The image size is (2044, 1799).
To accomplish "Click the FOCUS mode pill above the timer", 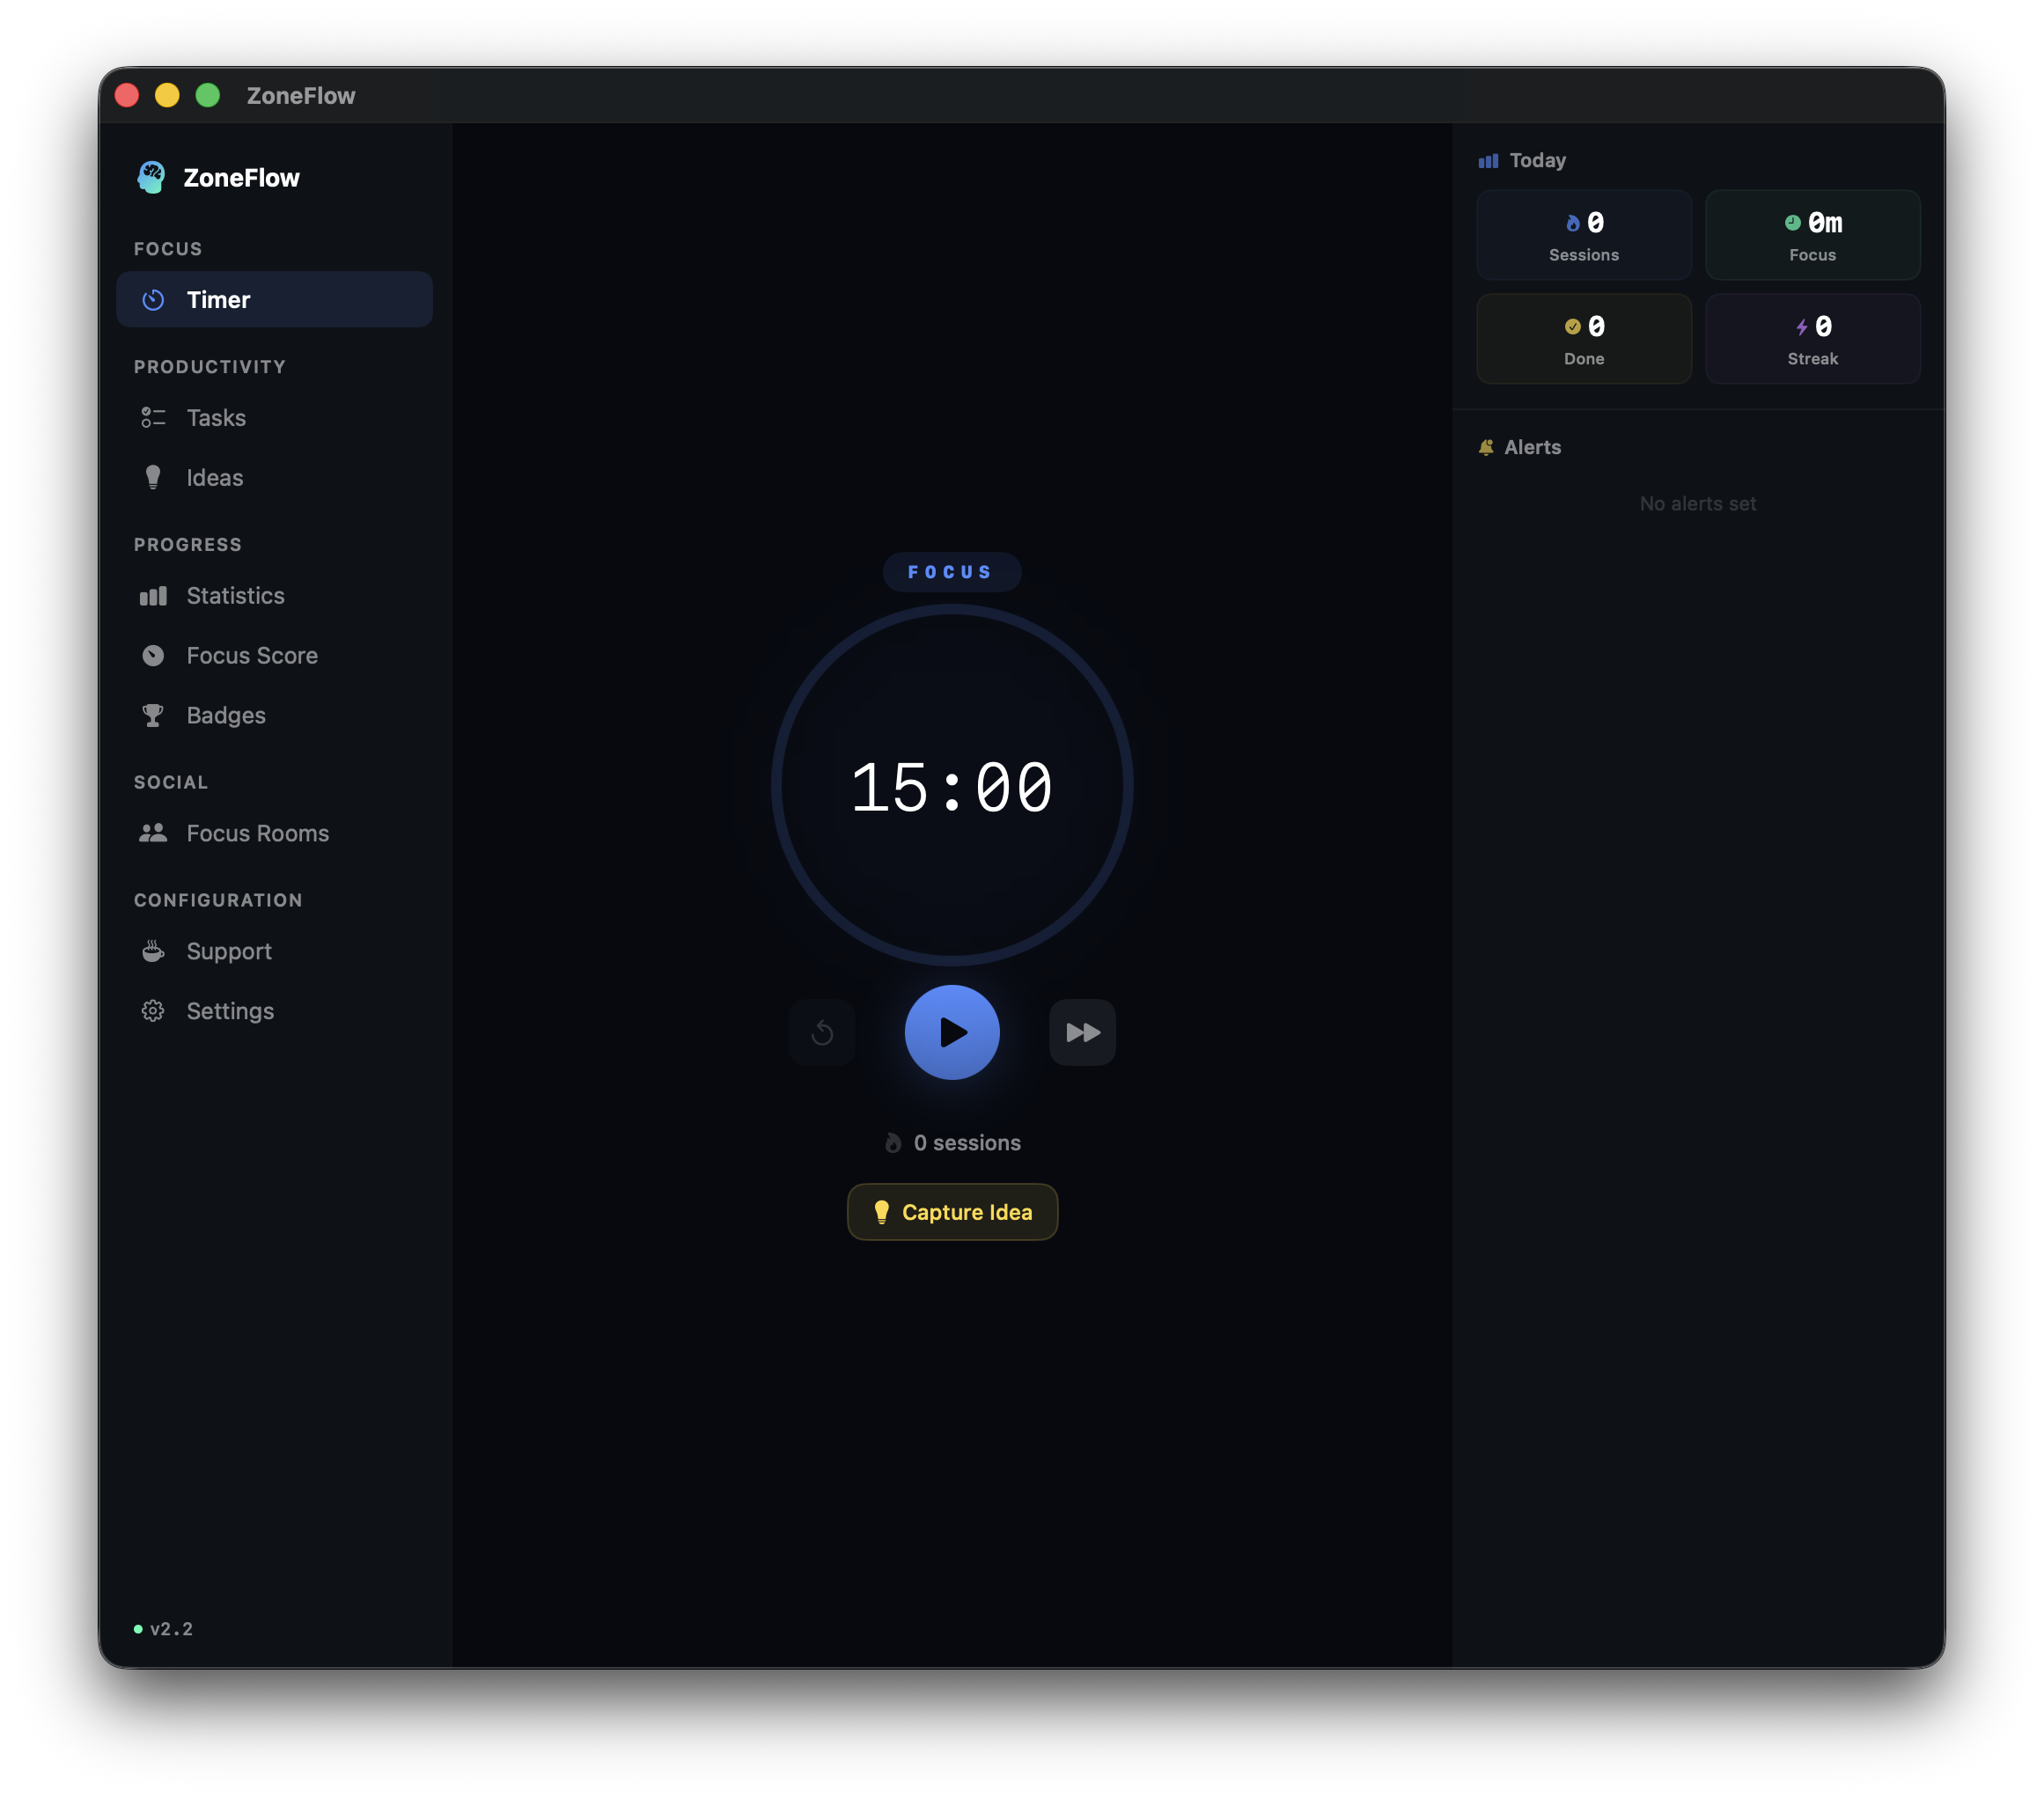I will [952, 571].
